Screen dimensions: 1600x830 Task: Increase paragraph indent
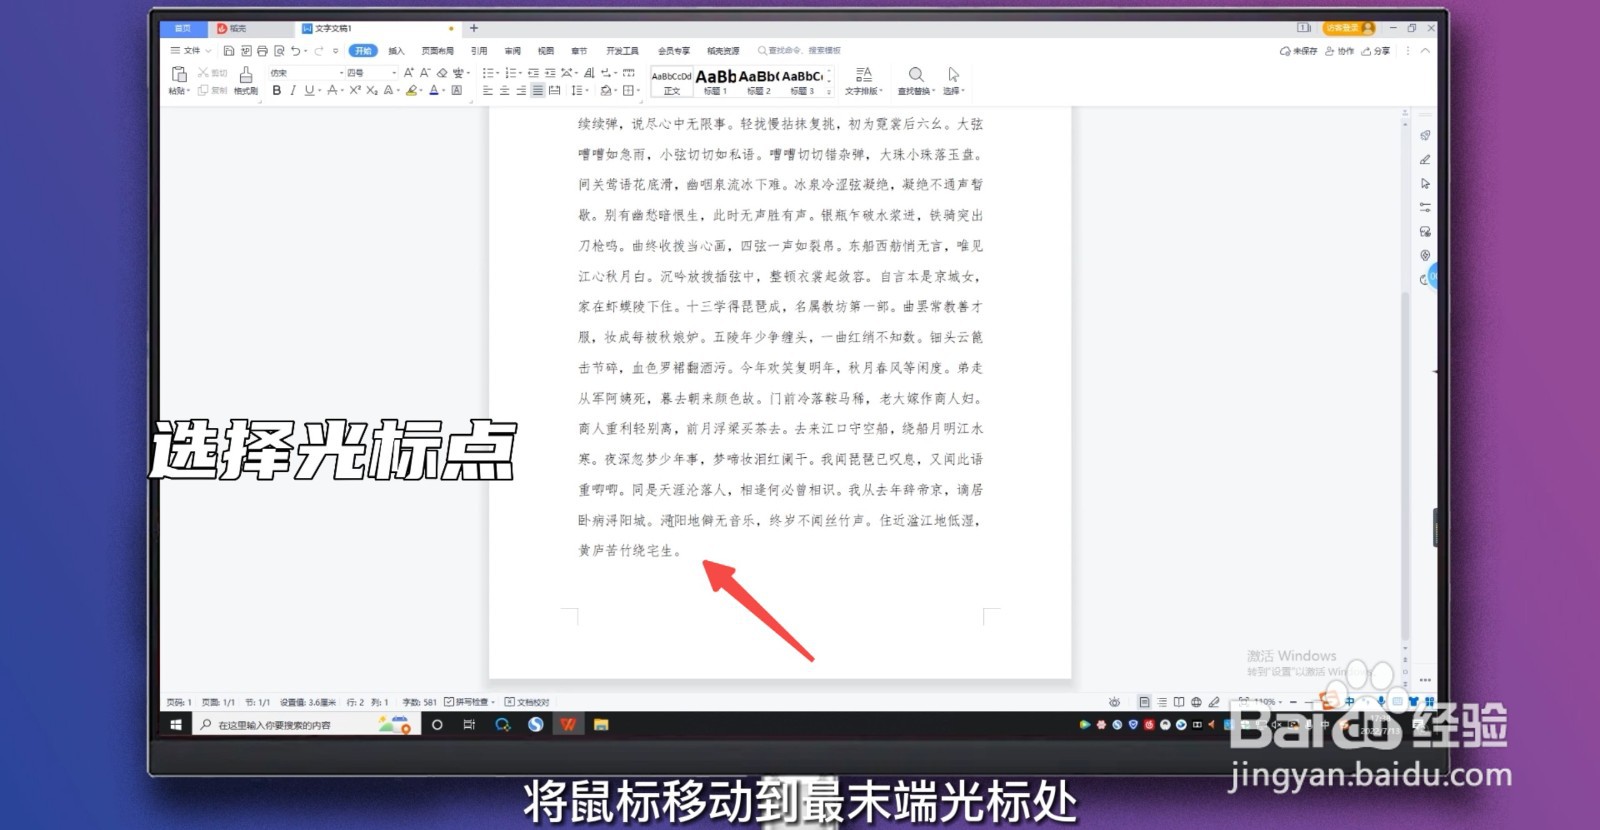pyautogui.click(x=550, y=73)
